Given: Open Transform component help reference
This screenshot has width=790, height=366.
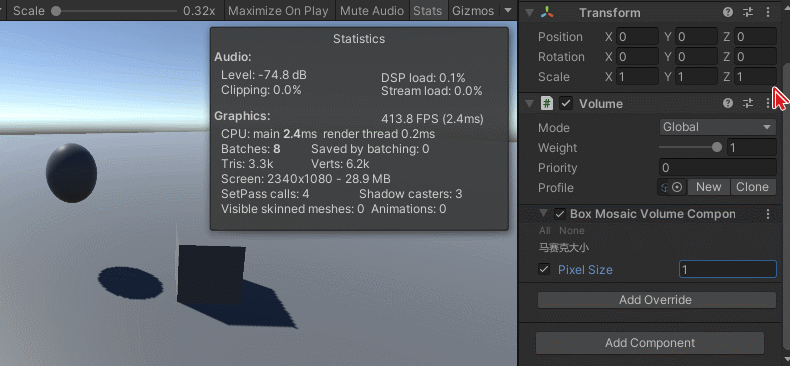Looking at the screenshot, I should (x=728, y=13).
